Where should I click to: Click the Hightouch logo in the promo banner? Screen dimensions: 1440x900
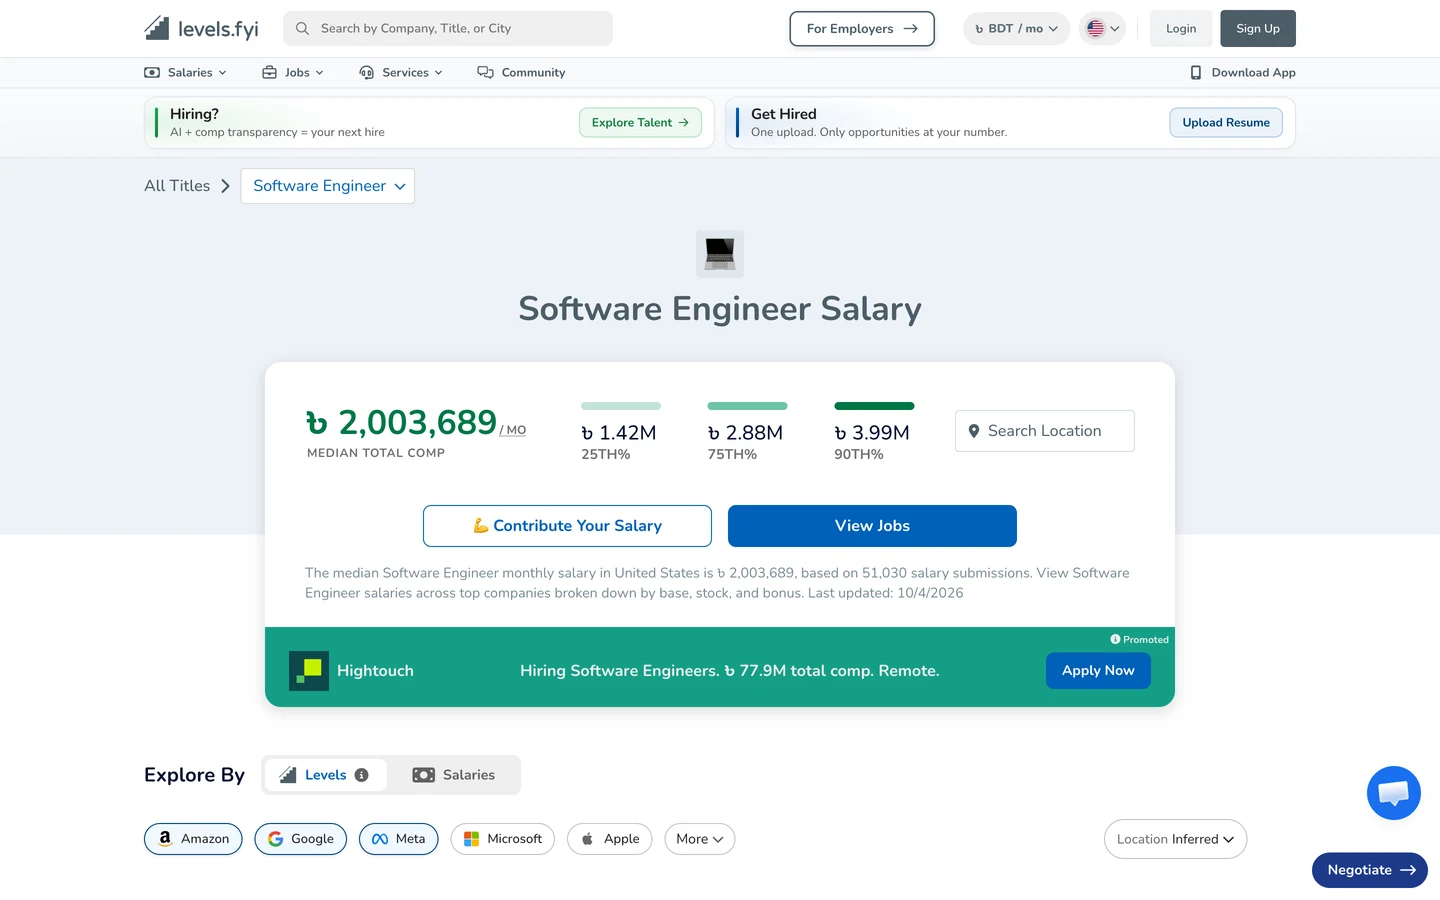309,671
